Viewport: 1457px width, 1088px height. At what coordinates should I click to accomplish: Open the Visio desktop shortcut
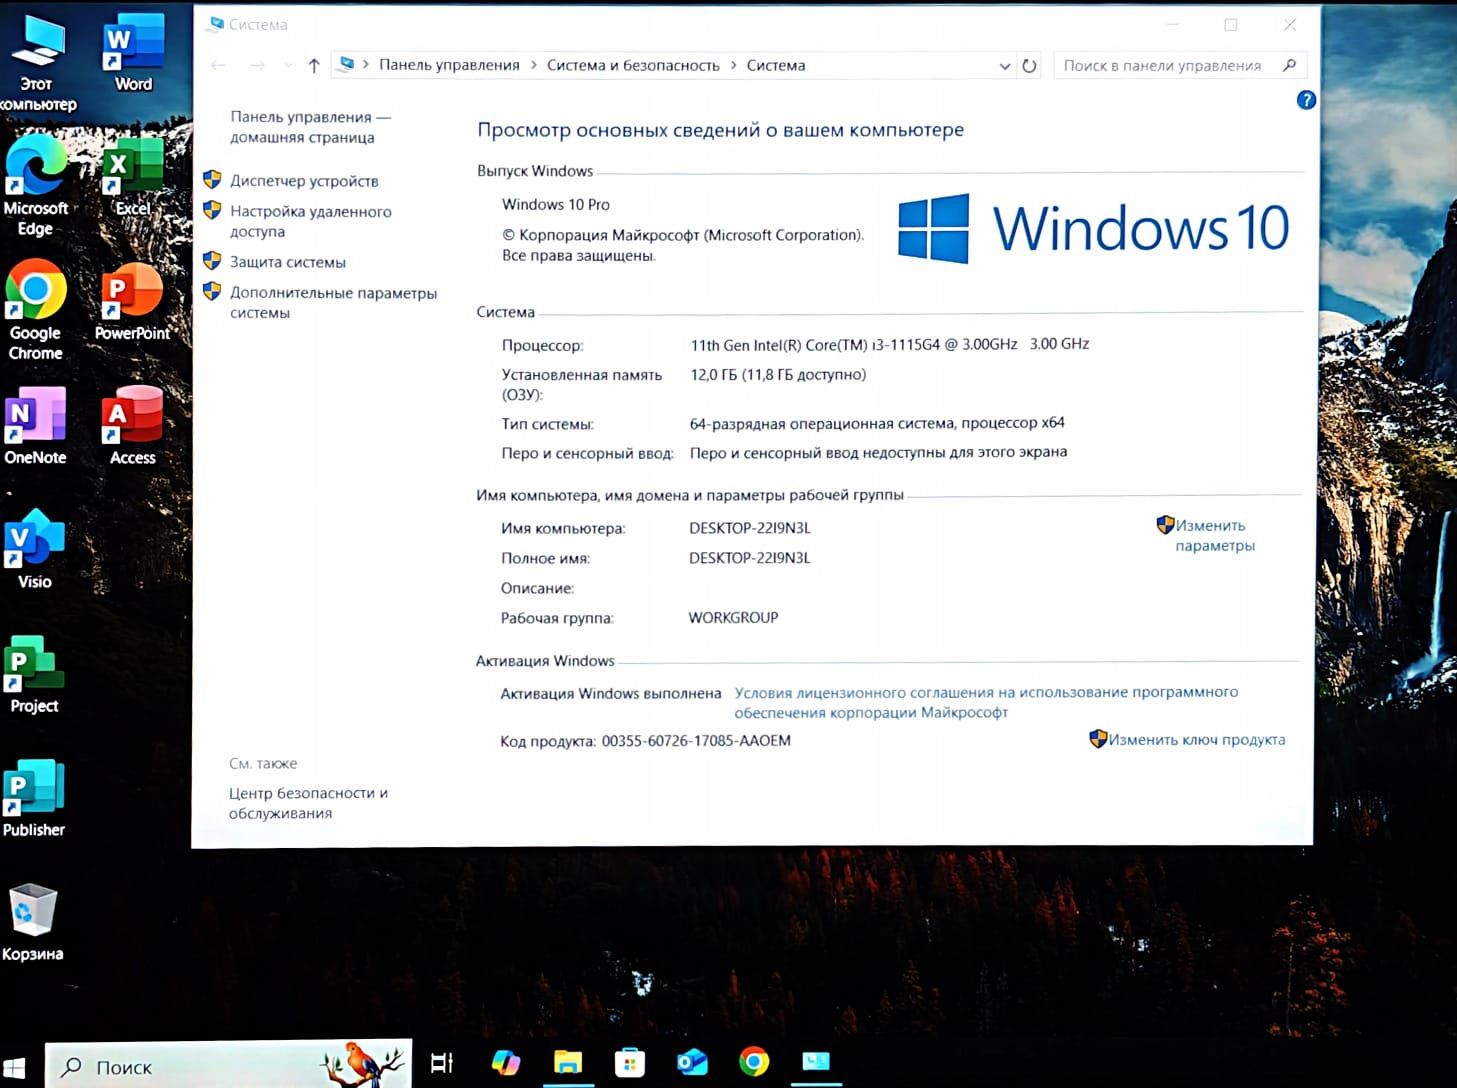pos(35,550)
